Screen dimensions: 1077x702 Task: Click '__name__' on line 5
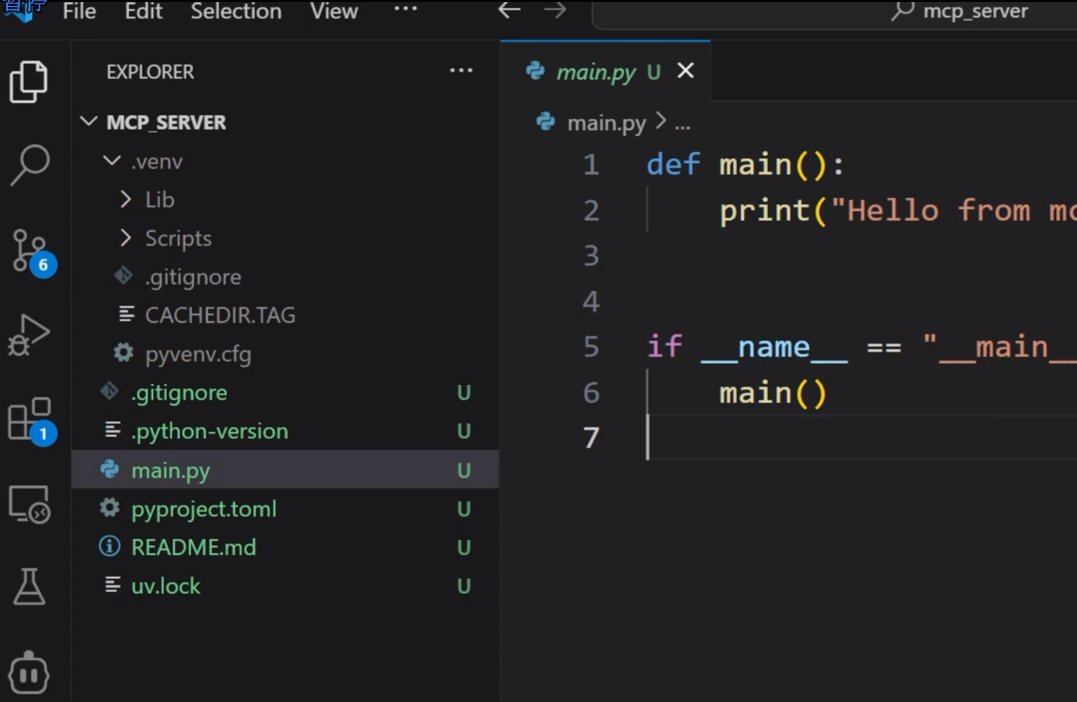[774, 348]
